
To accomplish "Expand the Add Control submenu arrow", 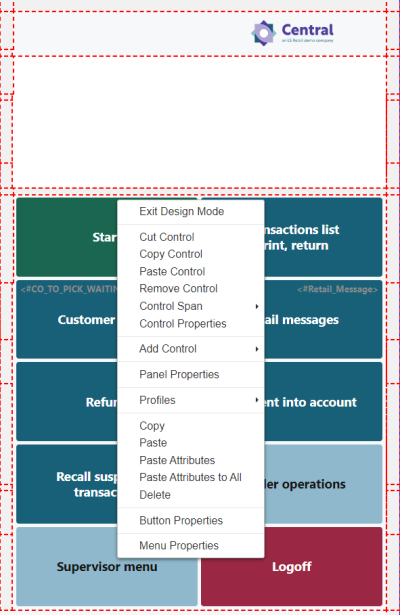I will 257,349.
